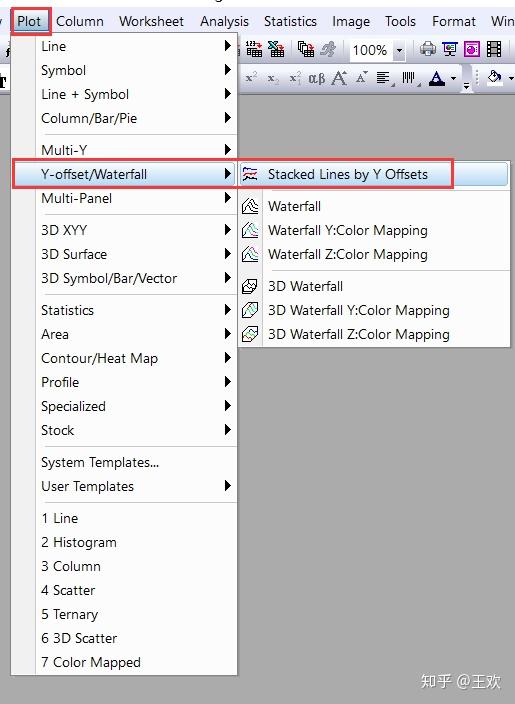Image resolution: width=515 pixels, height=704 pixels.
Task: Open the Statistics menu in menu bar
Action: [x=290, y=21]
